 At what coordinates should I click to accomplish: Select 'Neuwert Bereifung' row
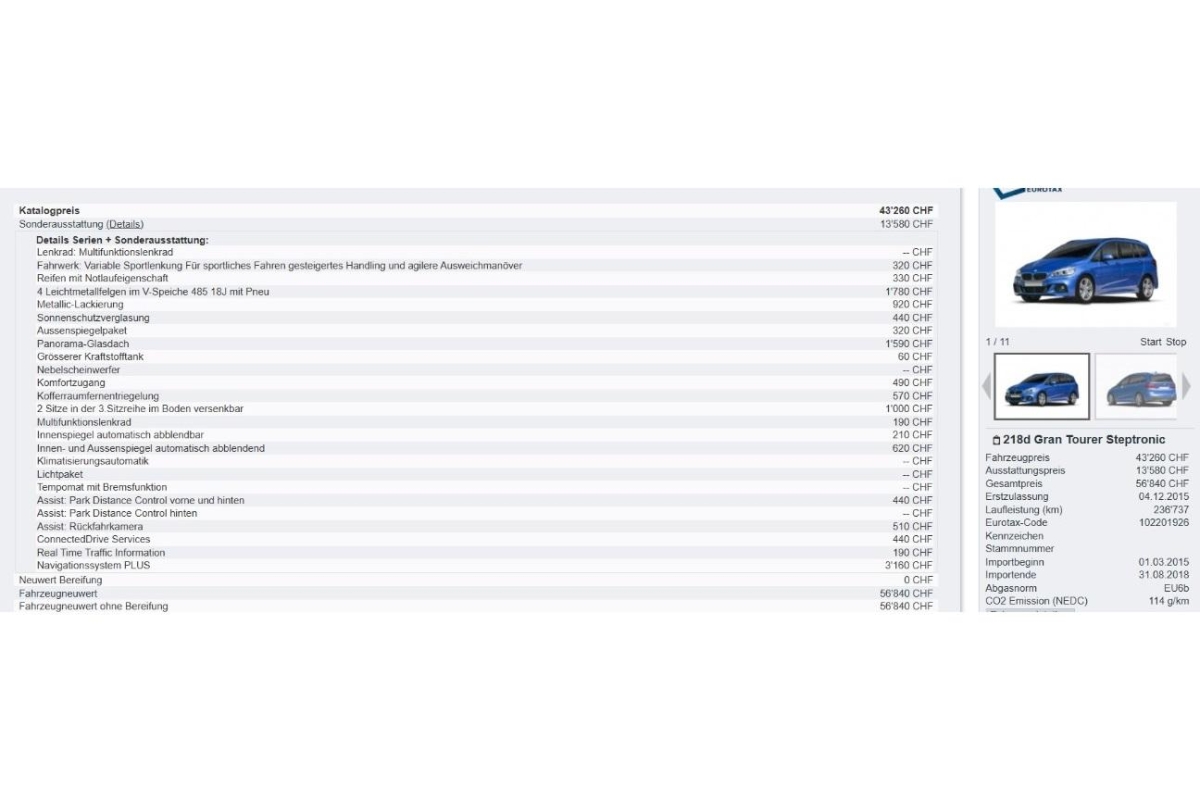click(476, 580)
